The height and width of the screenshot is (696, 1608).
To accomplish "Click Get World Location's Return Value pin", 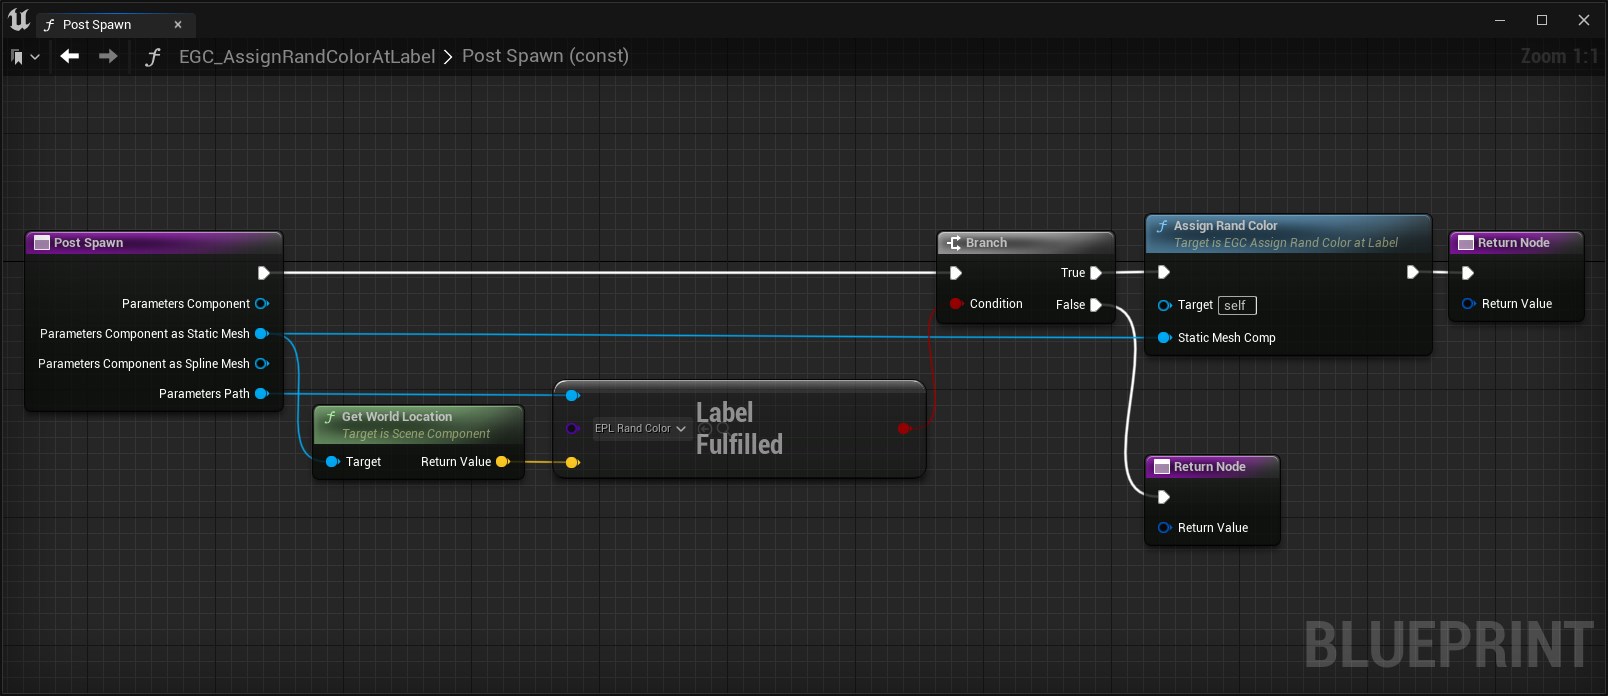I will tap(503, 462).
